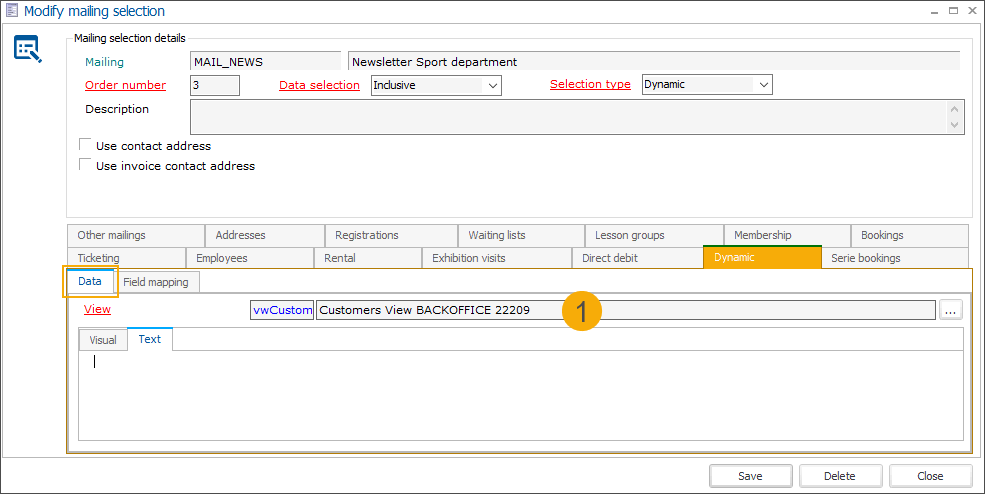The width and height of the screenshot is (985, 494).
Task: Click the Save button
Action: coord(750,476)
